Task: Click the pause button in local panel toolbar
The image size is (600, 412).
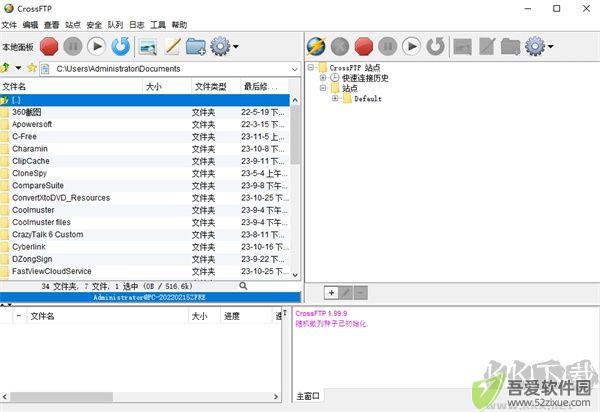Action: [73, 46]
